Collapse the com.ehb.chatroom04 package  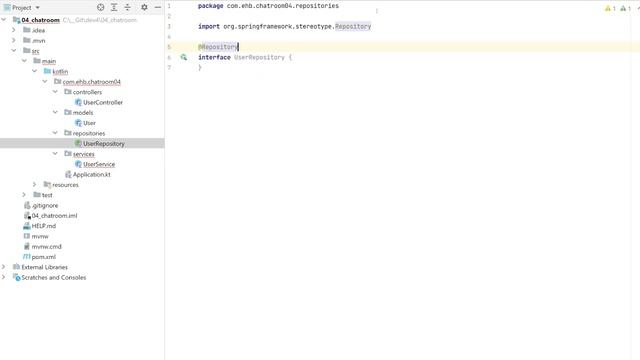45,82
